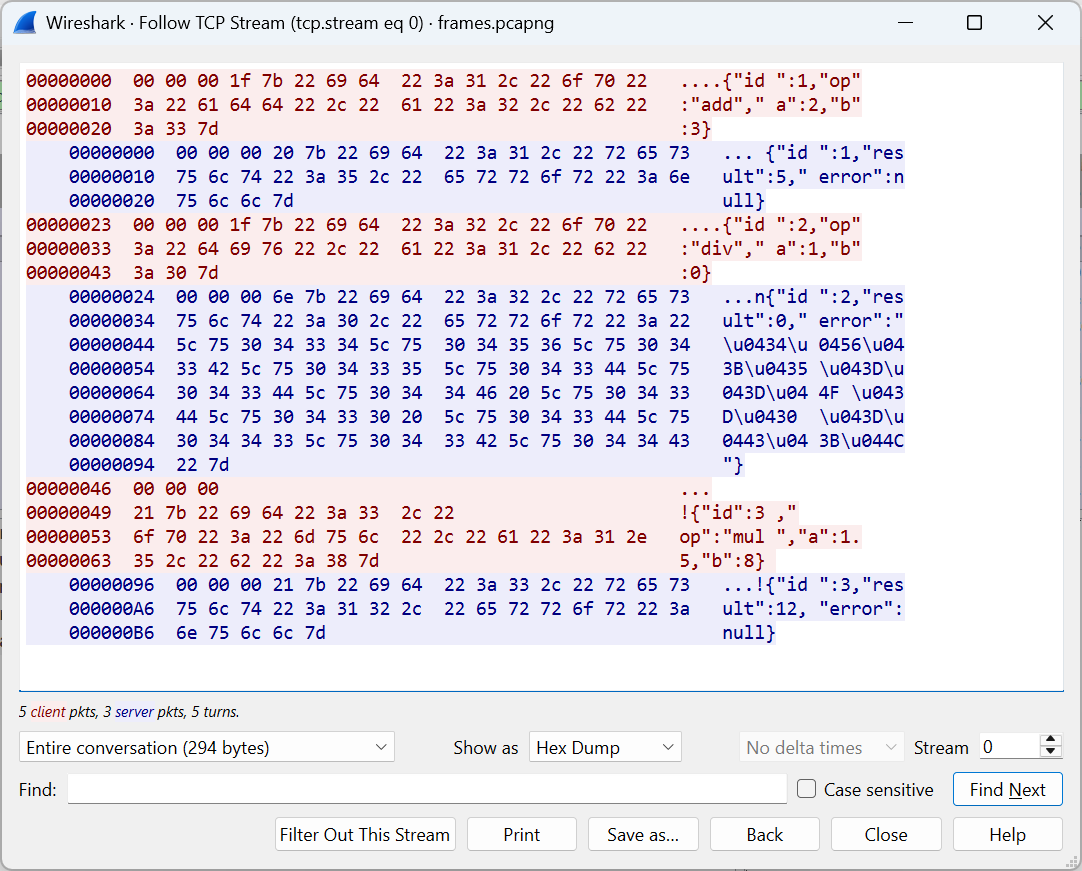1082x871 pixels.
Task: Click ASCII text op":"mul ","a":1.
Action: 770,537
